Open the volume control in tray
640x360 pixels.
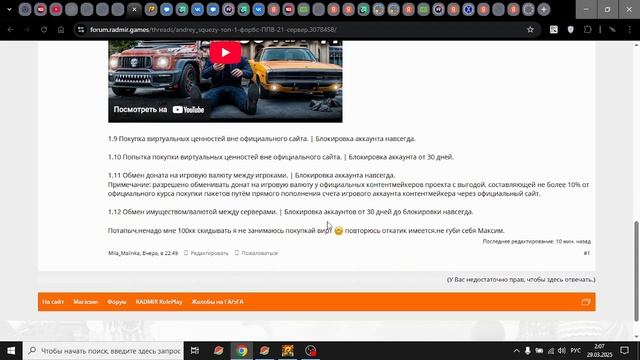click(562, 351)
